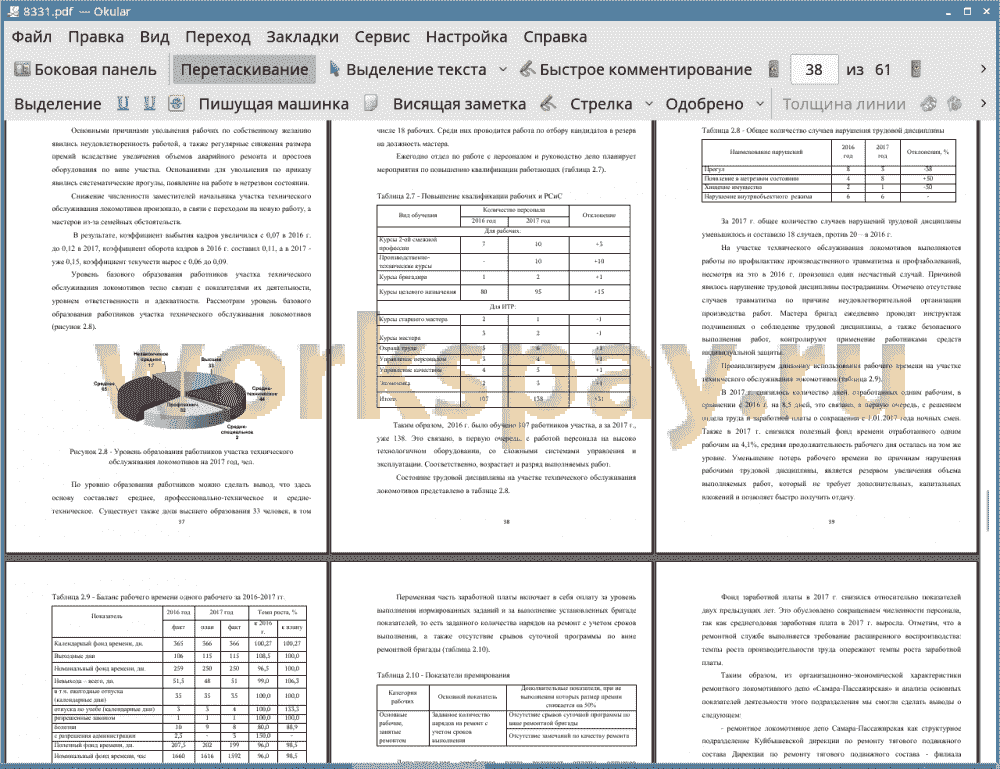Activate the Перетаскивание browse mode

244,70
